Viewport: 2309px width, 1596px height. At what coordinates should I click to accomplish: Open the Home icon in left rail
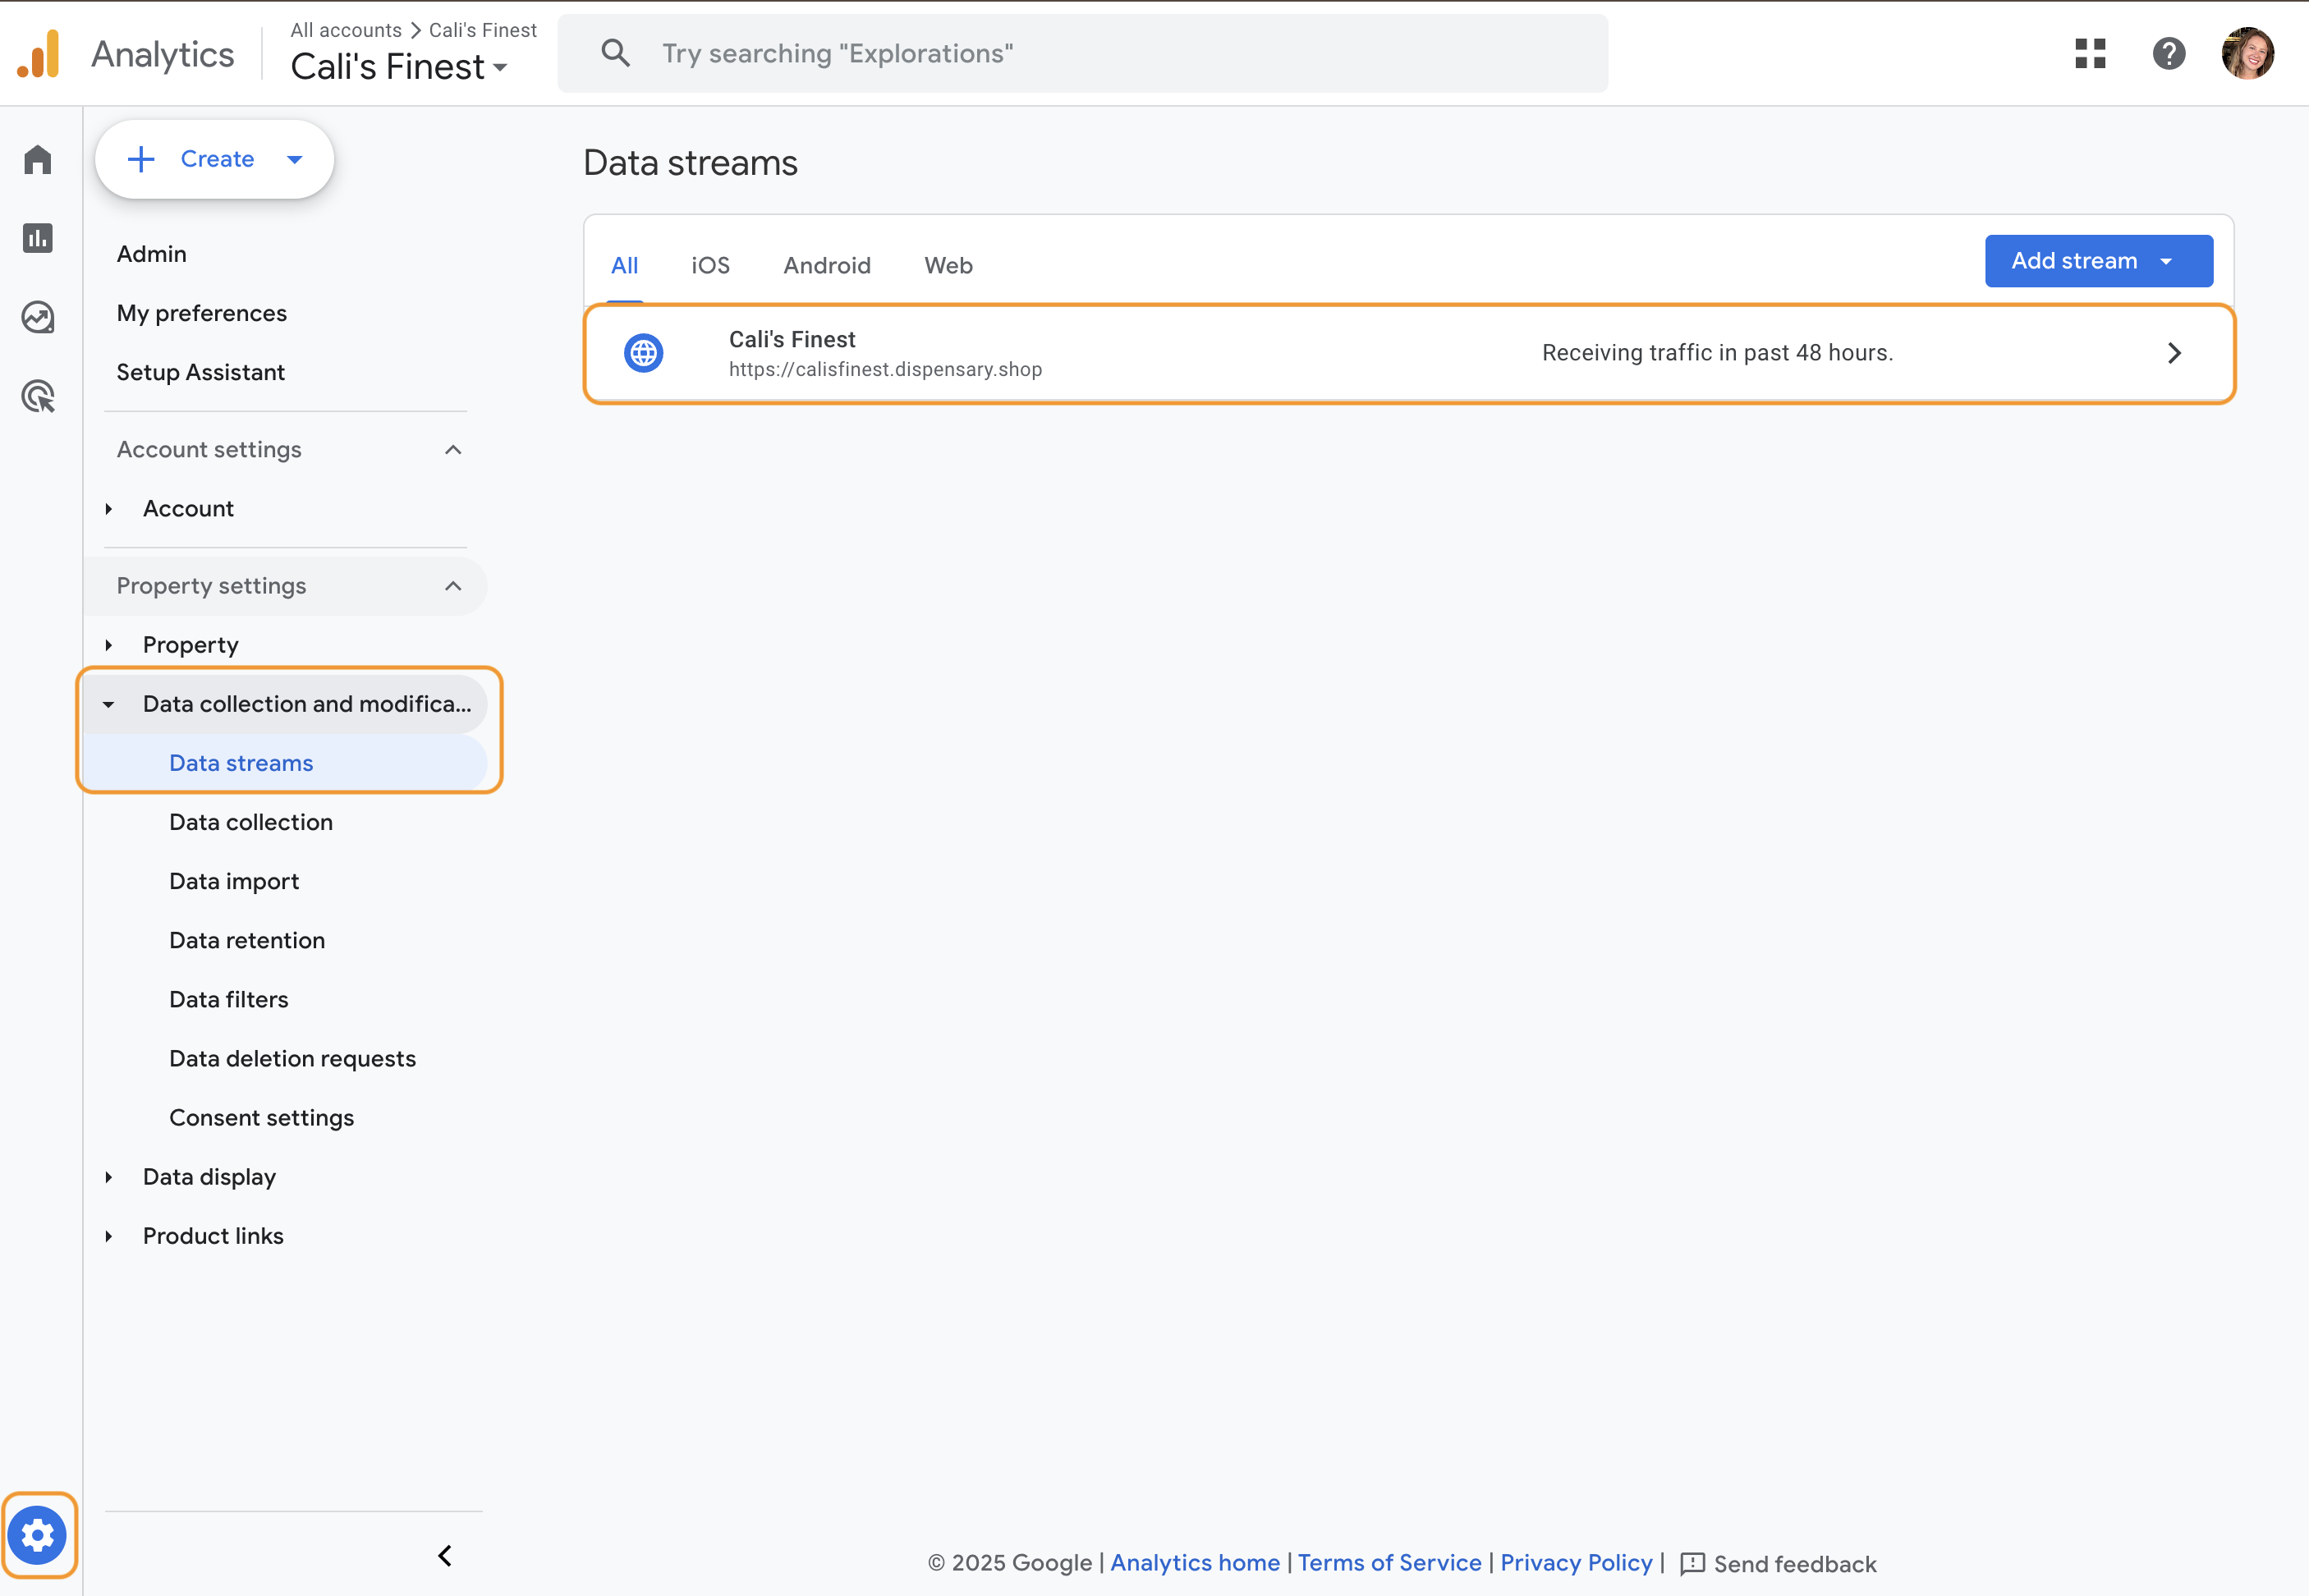[38, 159]
